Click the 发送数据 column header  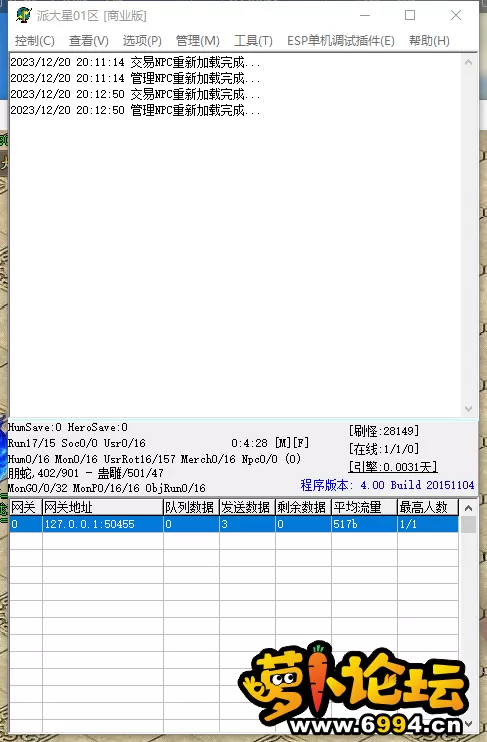(247, 507)
